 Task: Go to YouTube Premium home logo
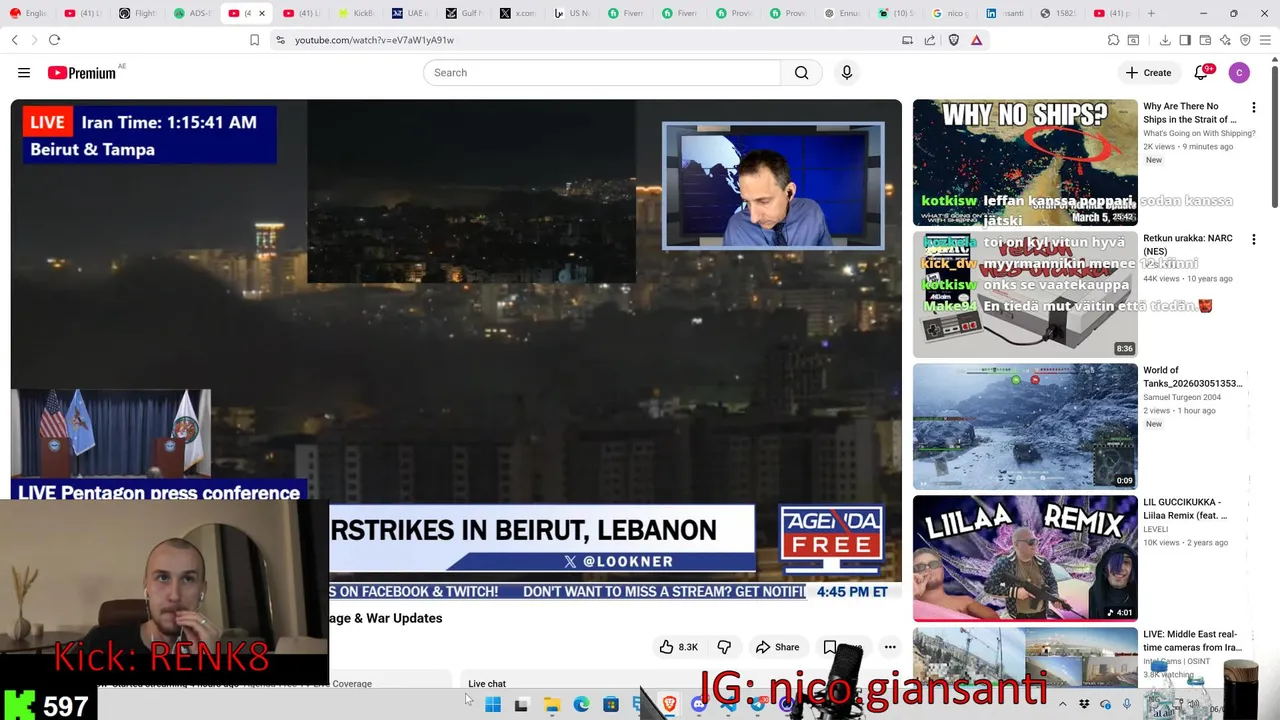tap(82, 73)
